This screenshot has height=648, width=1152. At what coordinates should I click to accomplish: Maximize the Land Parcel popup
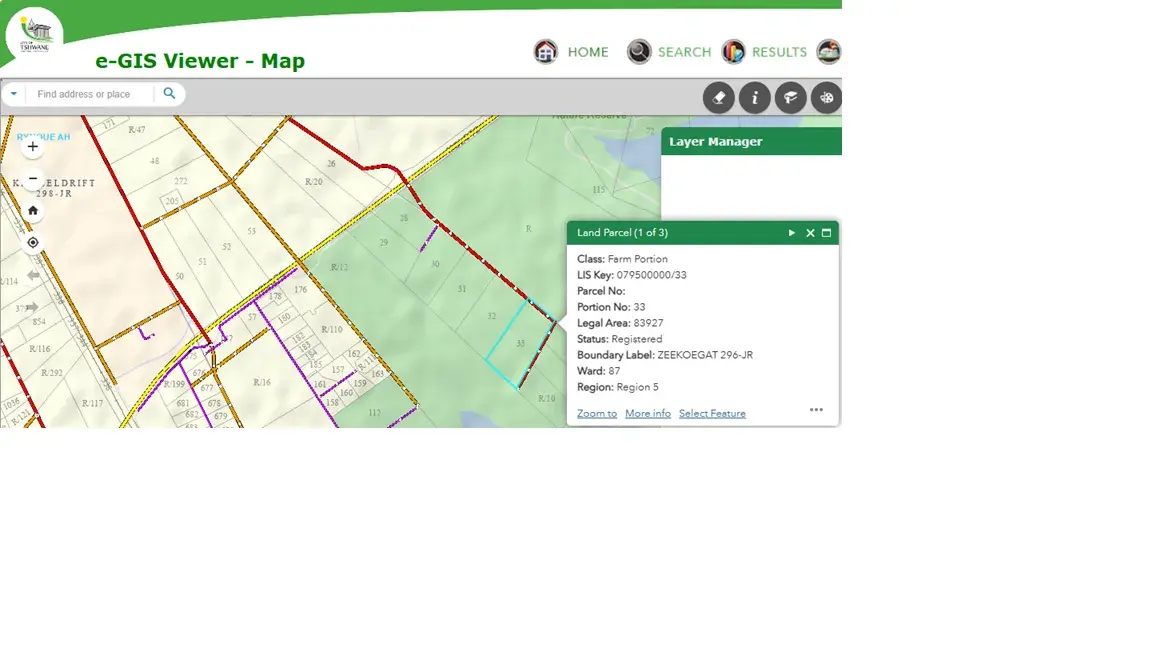pos(826,233)
